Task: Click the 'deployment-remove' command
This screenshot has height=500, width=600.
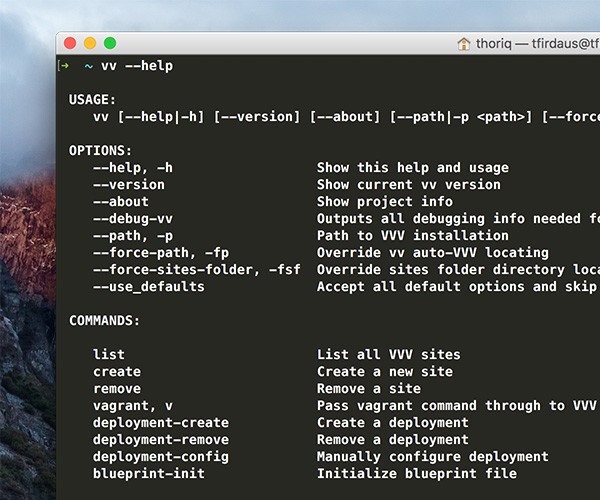Action: pyautogui.click(x=161, y=440)
